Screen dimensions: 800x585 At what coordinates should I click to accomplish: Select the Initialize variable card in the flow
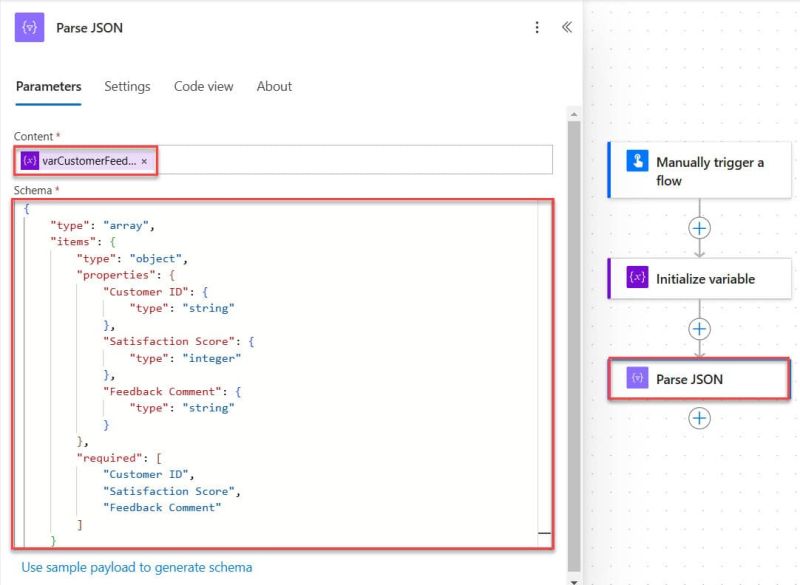(x=703, y=279)
